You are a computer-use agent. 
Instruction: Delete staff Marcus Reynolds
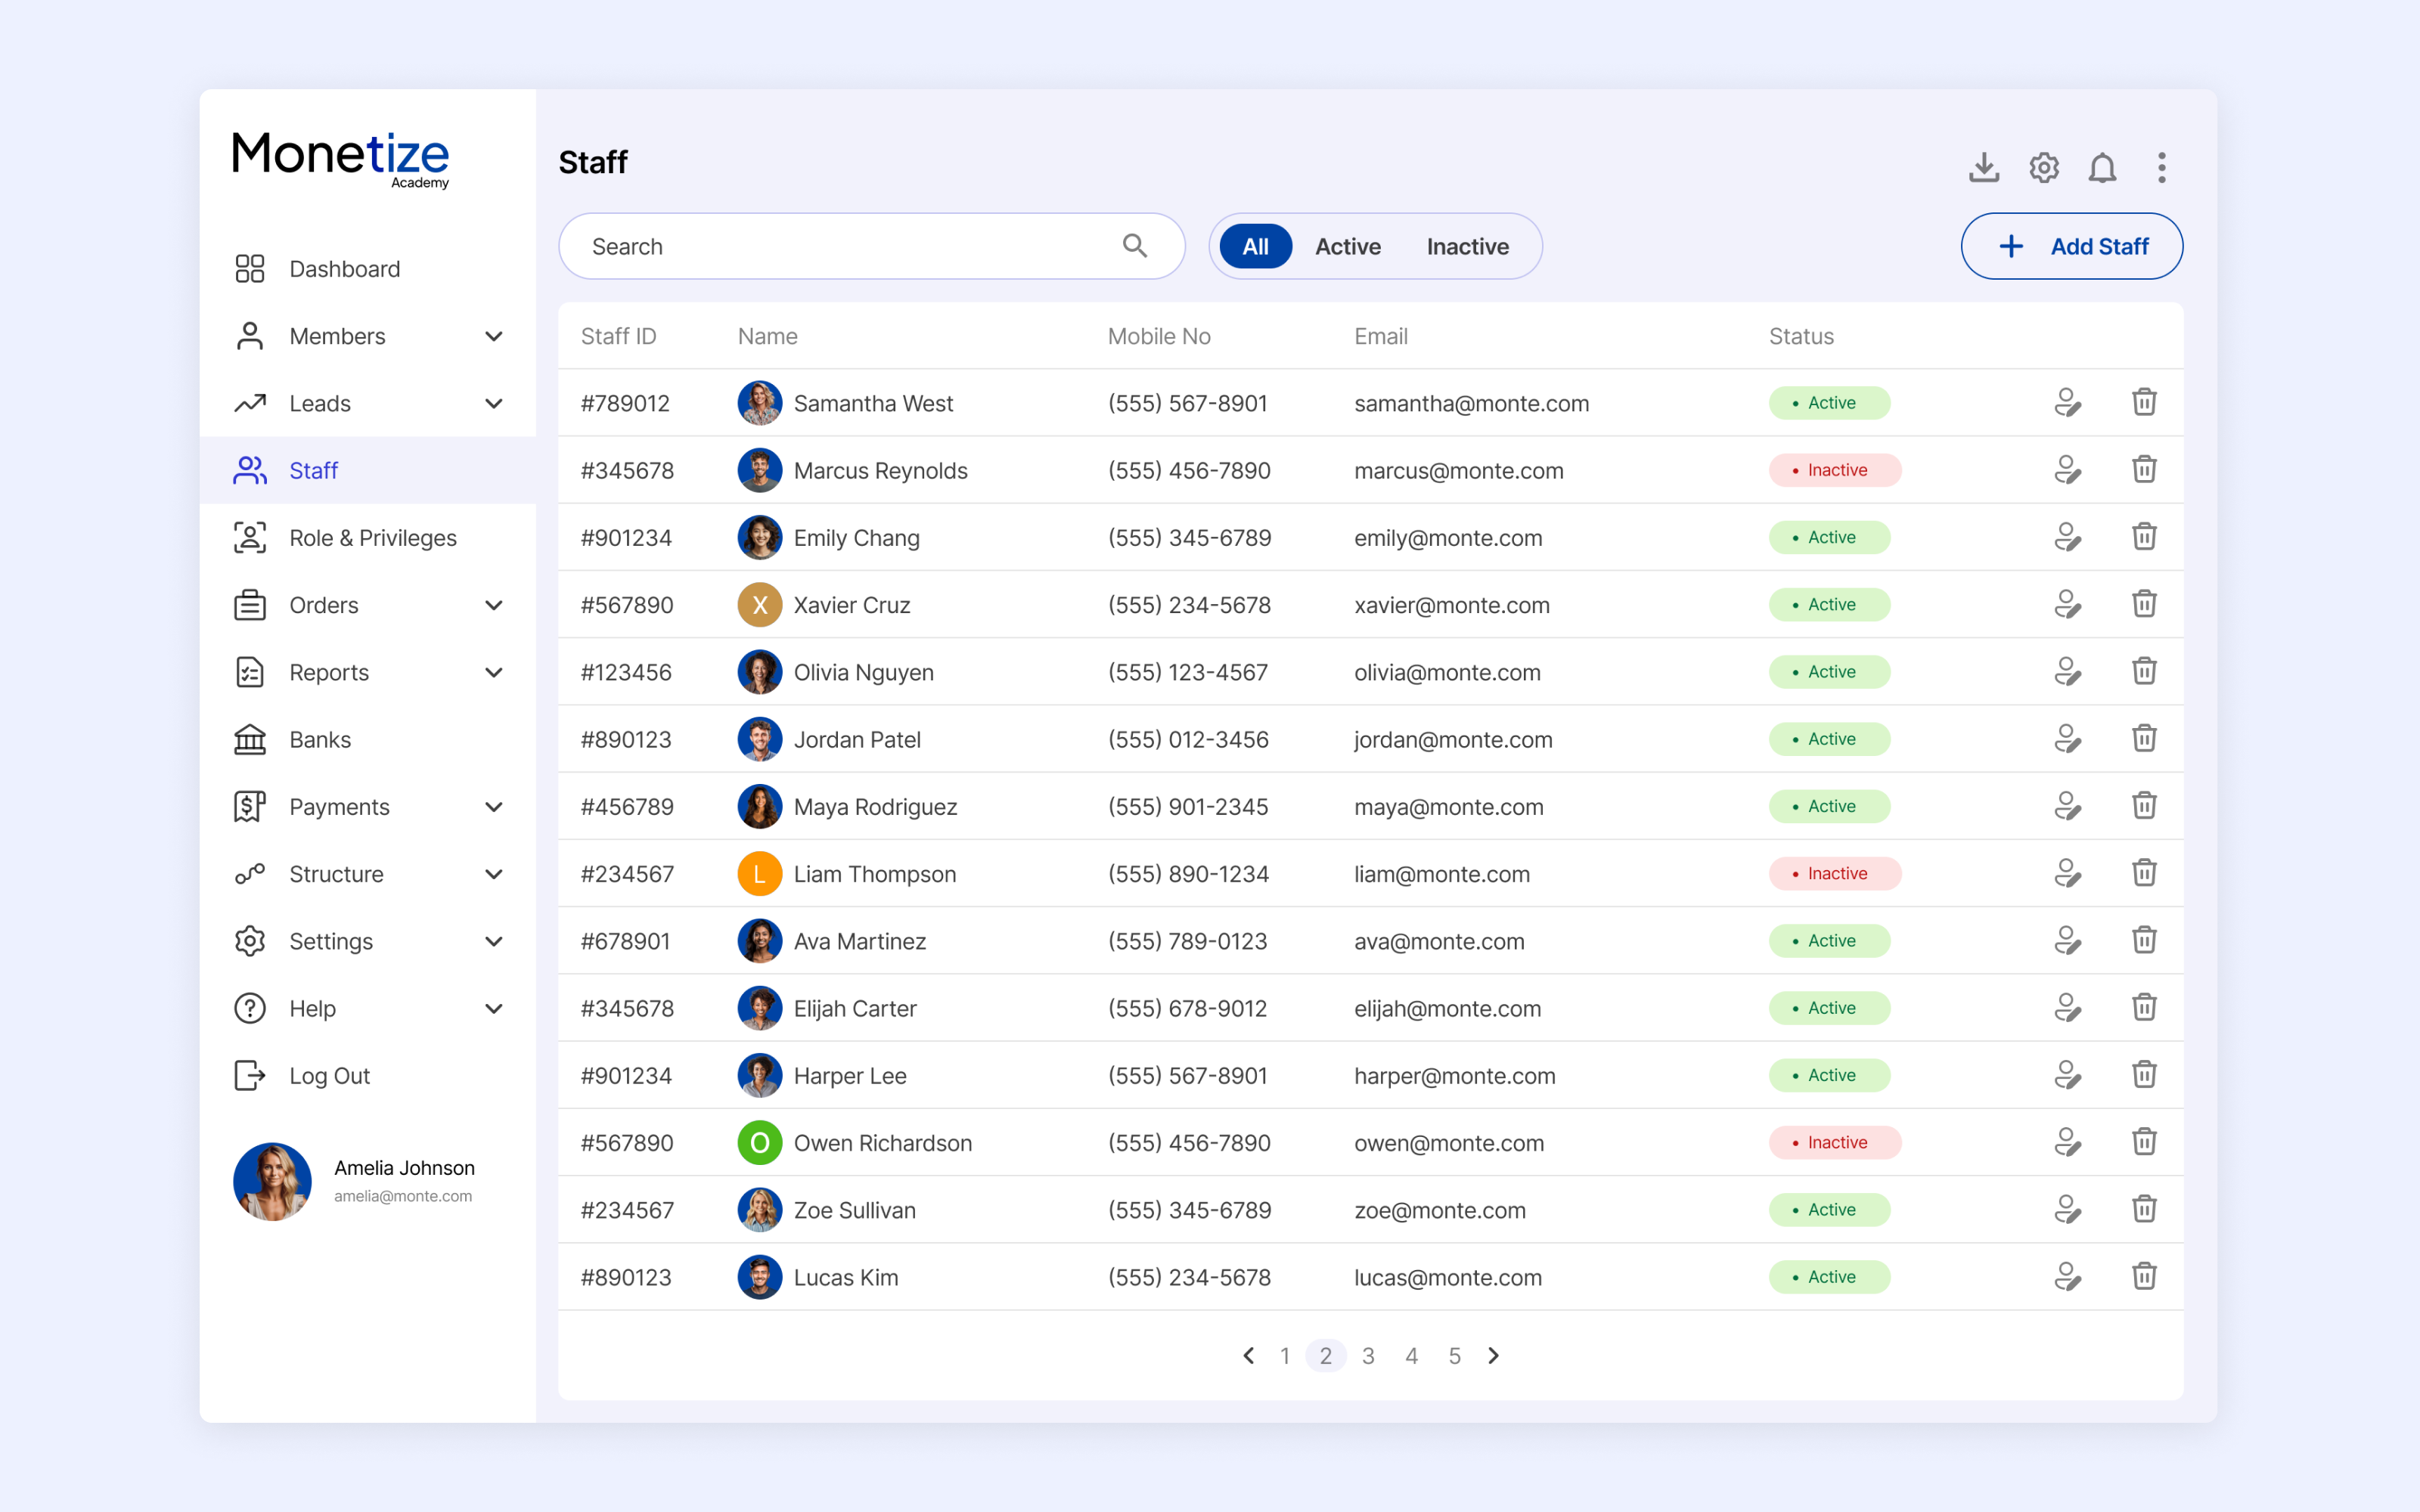coord(2144,469)
